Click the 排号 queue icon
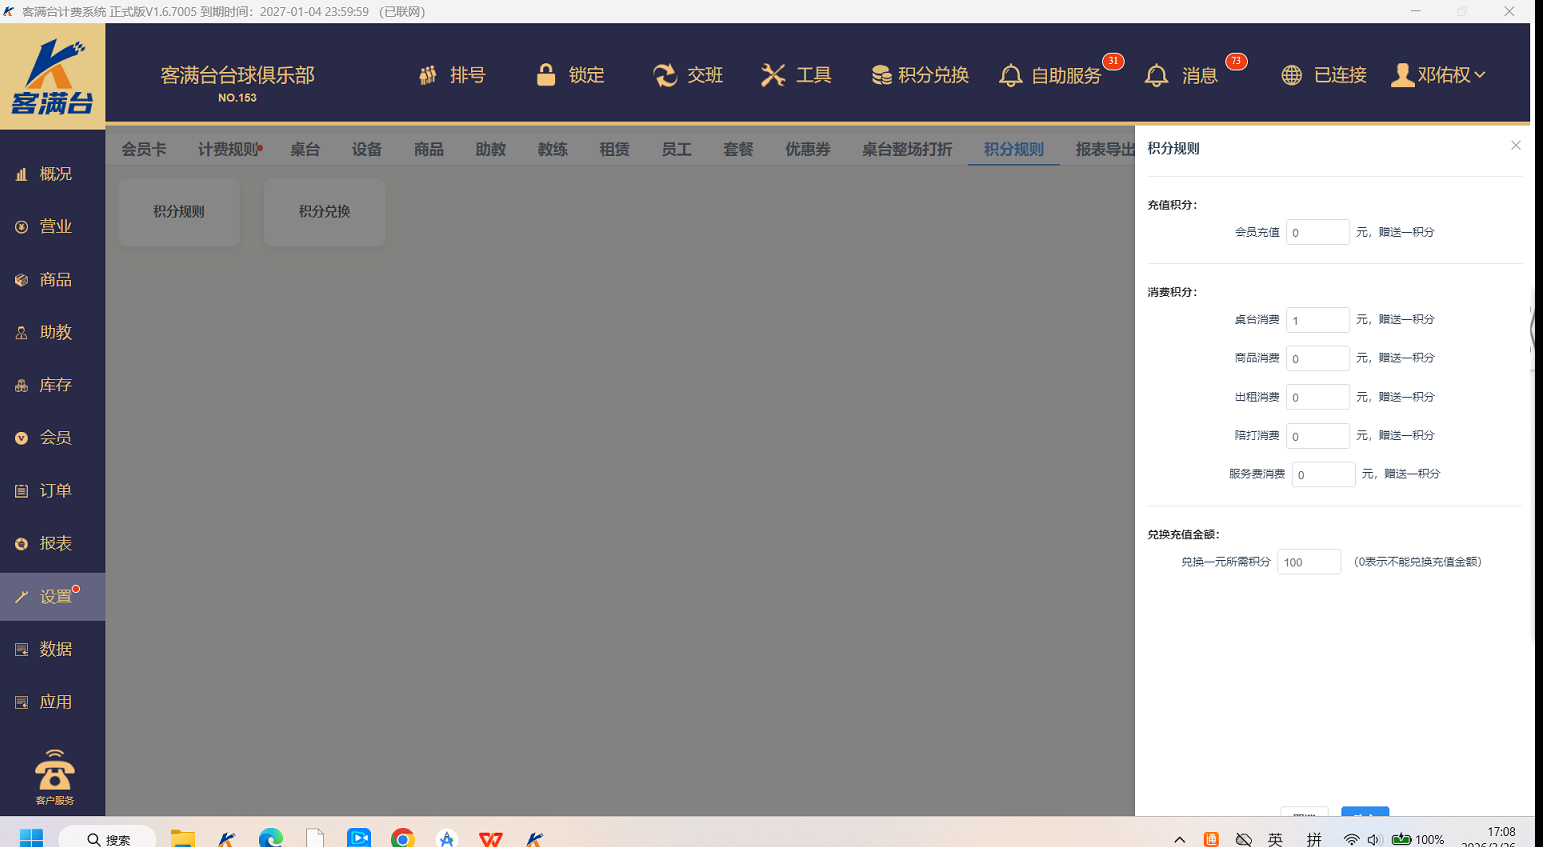Screen dimensions: 1543x847 click(428, 75)
